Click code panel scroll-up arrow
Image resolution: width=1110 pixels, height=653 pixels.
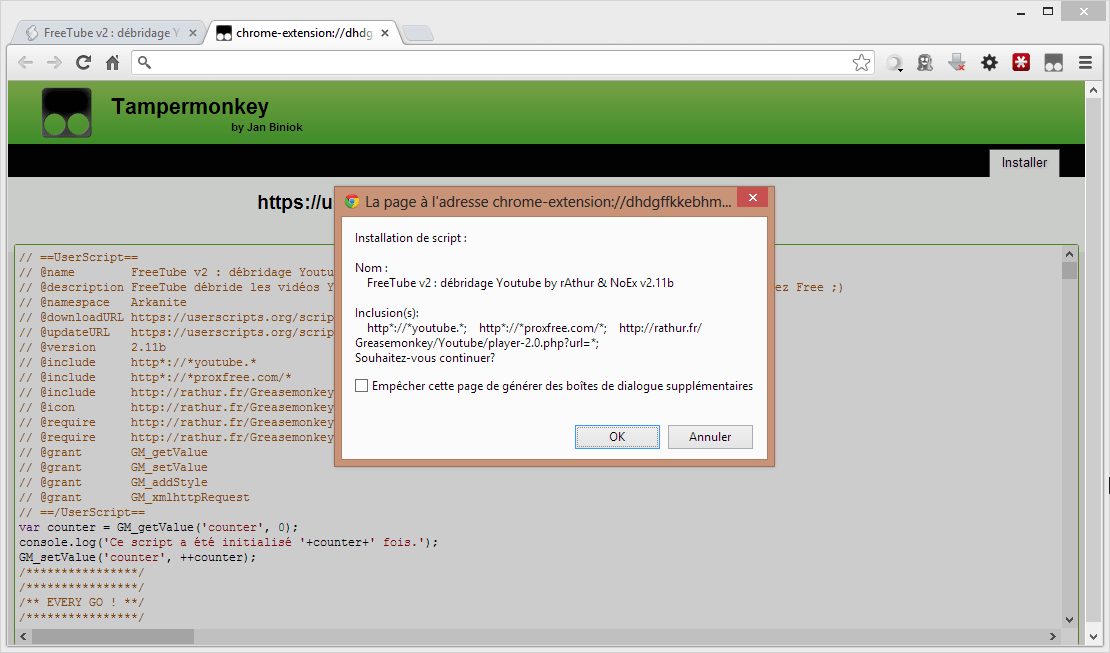coord(1069,254)
